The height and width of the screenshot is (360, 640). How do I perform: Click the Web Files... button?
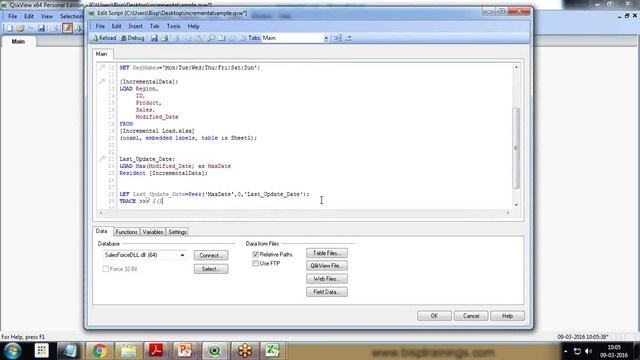pos(327,279)
